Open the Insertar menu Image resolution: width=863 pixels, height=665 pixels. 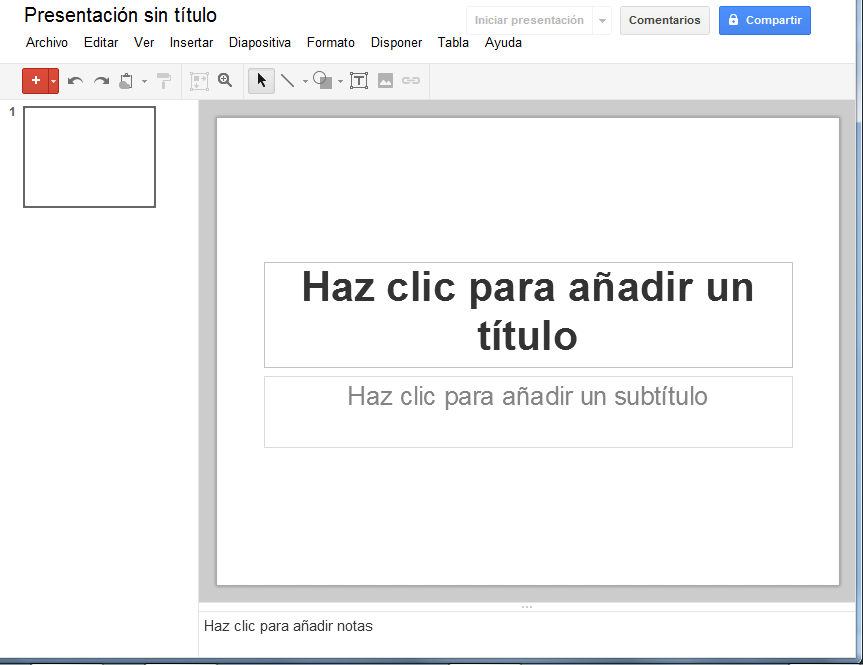click(x=191, y=43)
